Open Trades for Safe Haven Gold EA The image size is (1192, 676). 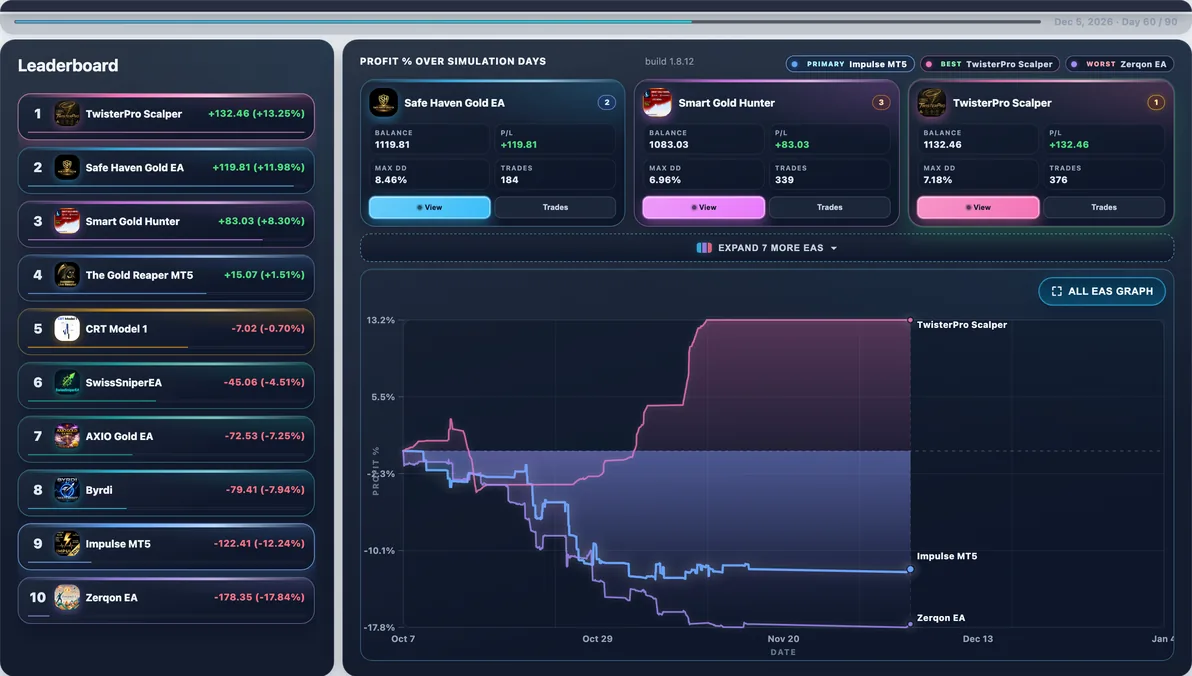click(x=556, y=208)
